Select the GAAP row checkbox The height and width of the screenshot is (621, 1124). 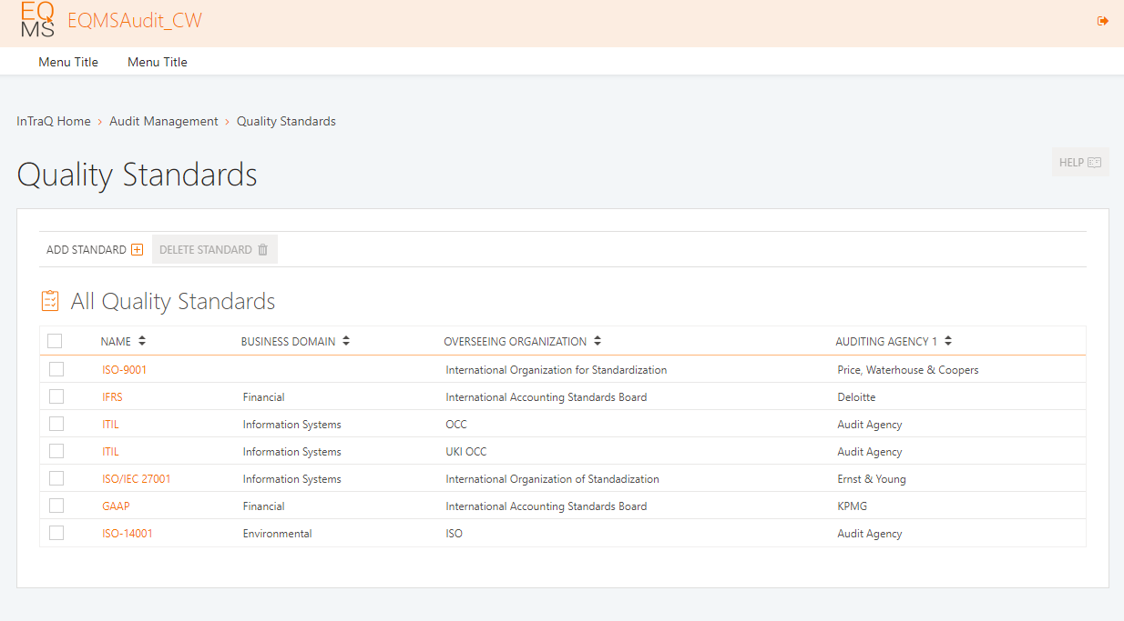(x=56, y=506)
